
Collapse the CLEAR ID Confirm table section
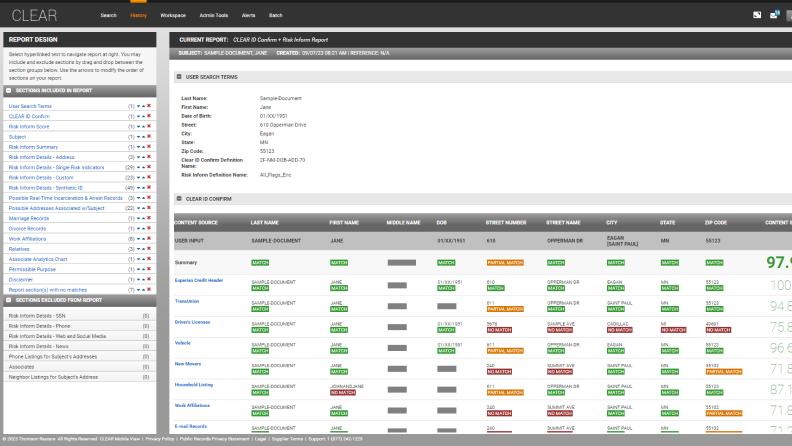[178, 198]
